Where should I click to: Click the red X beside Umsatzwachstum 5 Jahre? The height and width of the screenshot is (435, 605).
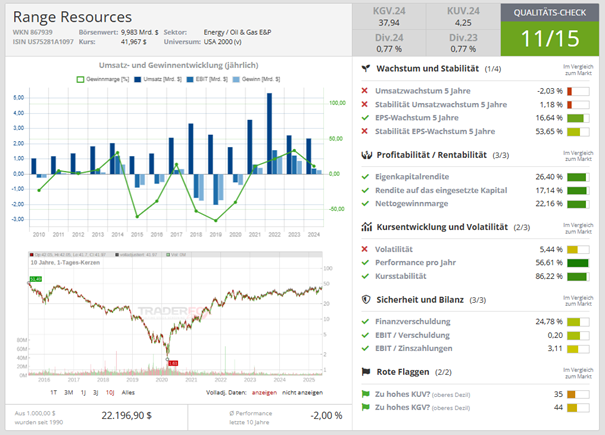tap(365, 91)
